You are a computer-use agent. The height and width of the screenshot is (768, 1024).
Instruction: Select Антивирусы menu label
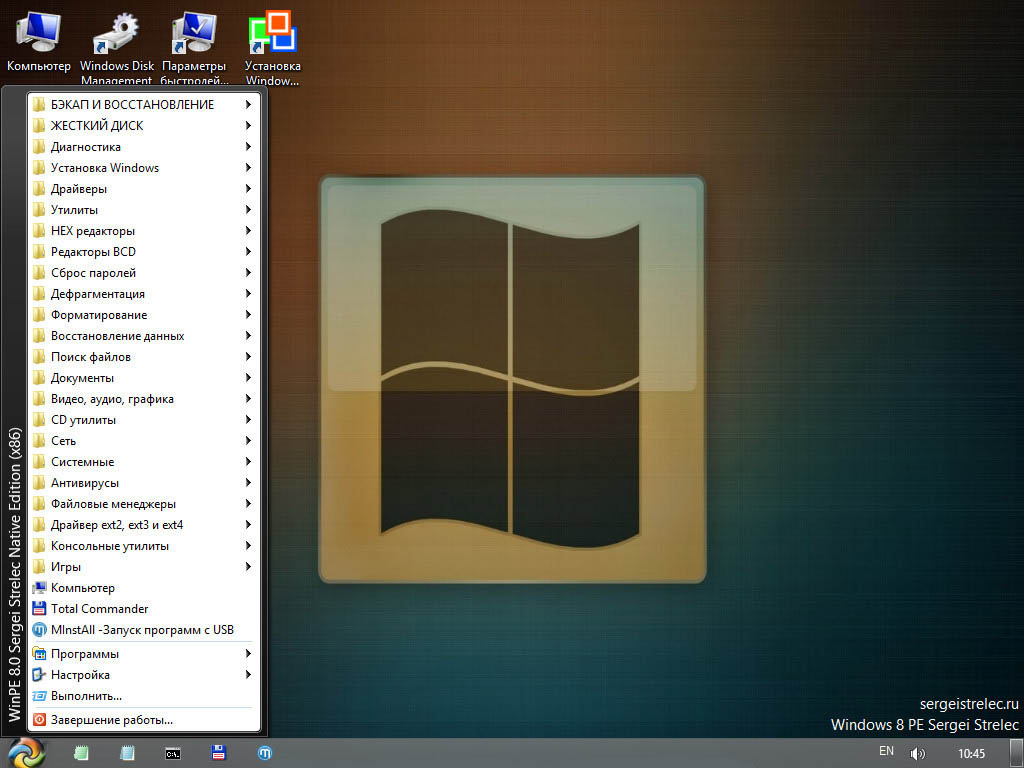pos(85,483)
